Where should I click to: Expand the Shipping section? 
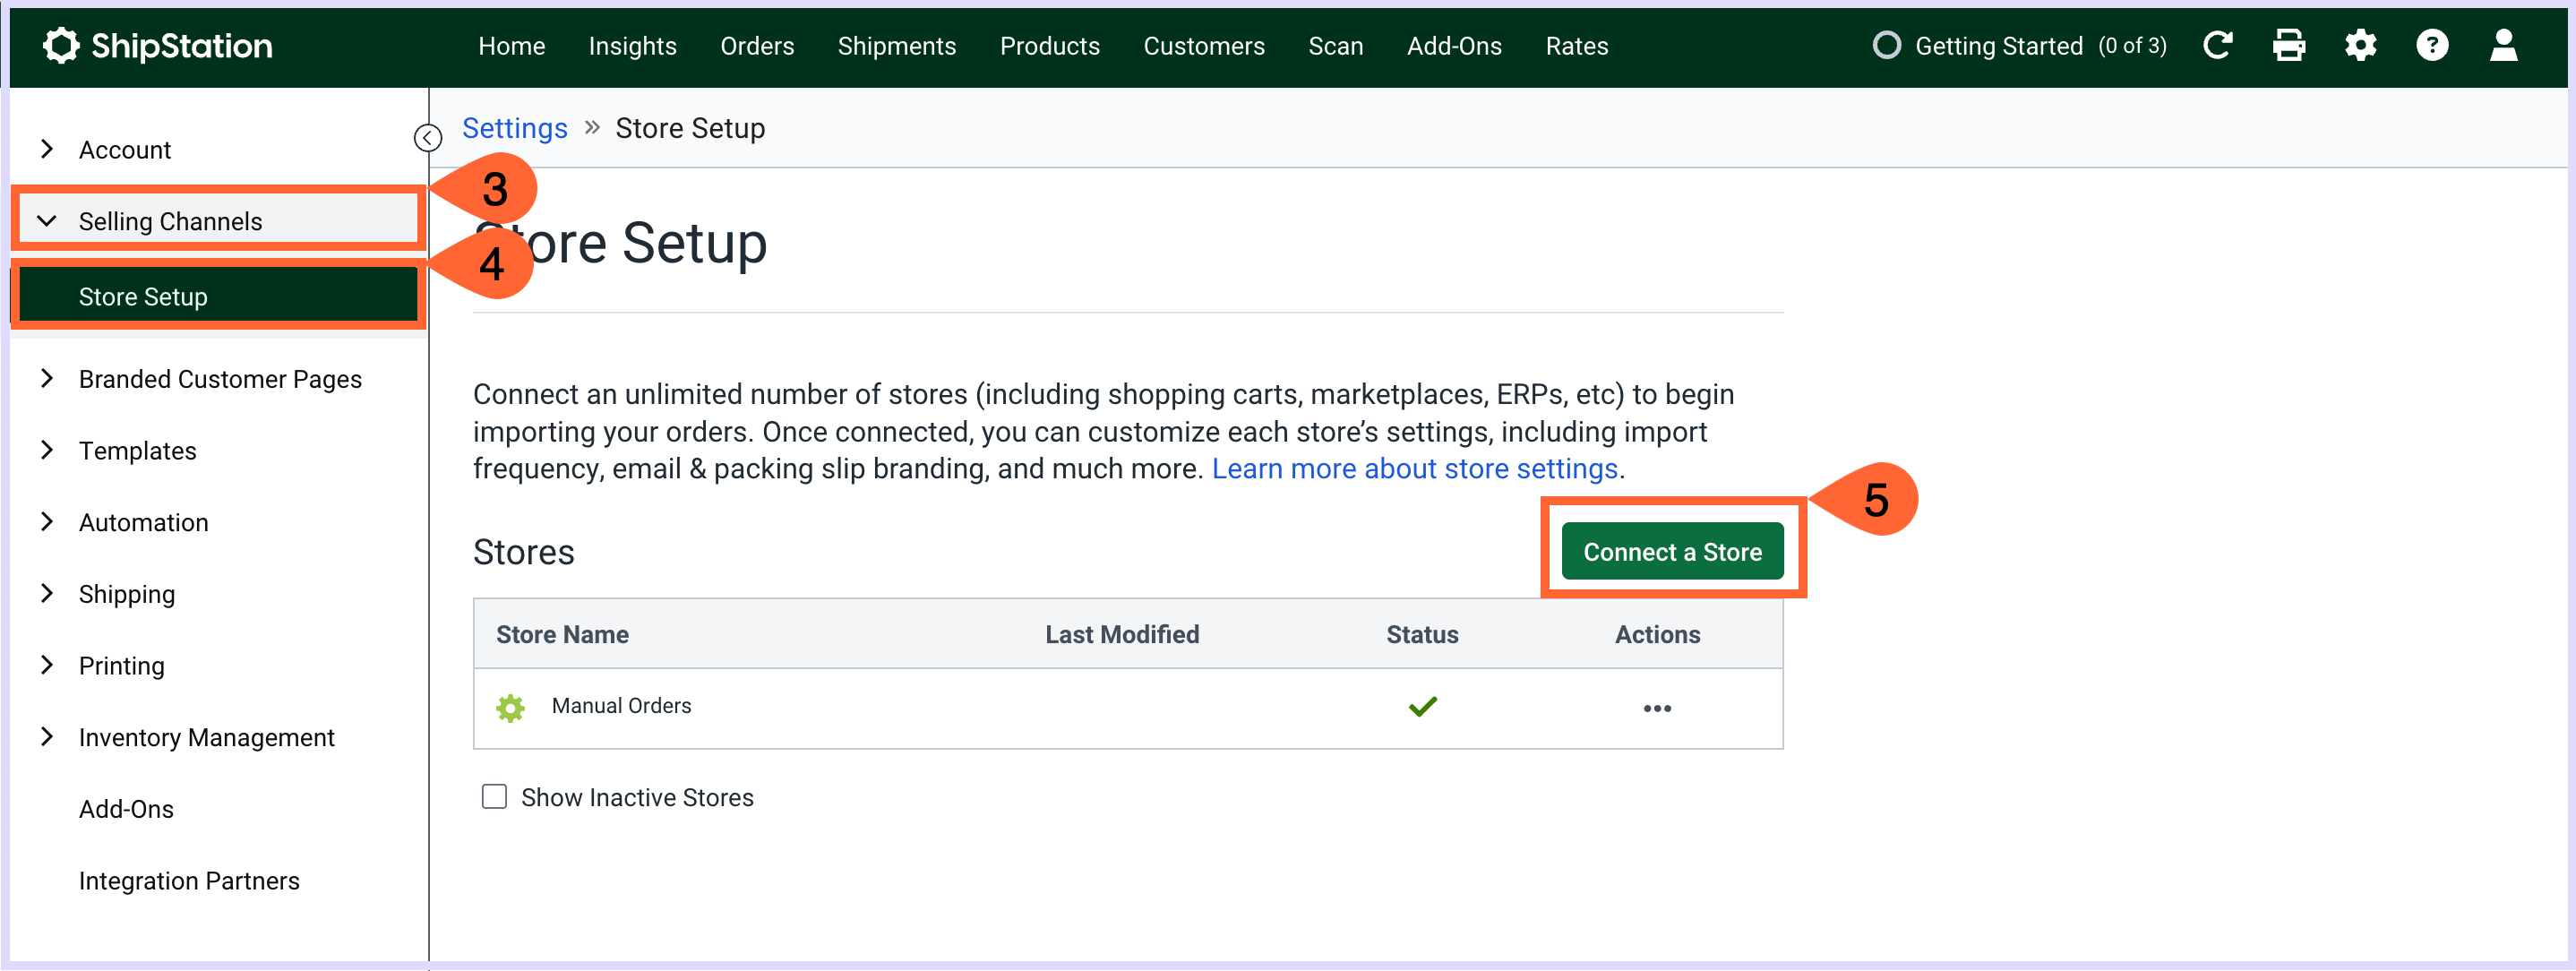[x=46, y=593]
